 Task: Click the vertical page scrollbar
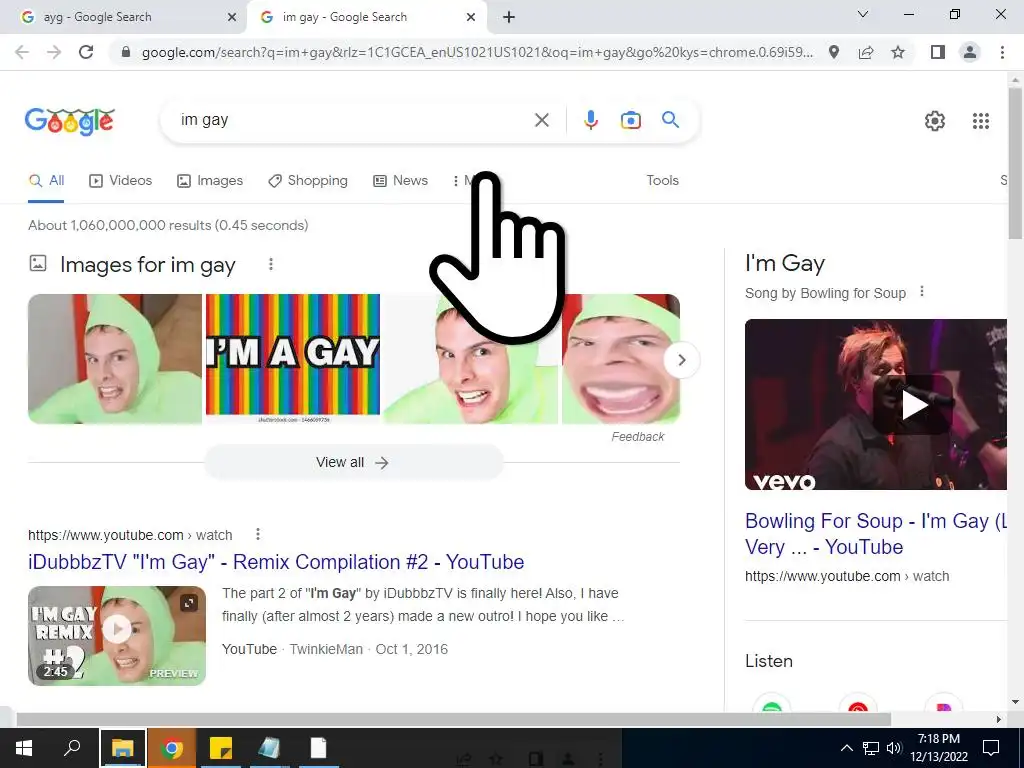click(x=1015, y=165)
